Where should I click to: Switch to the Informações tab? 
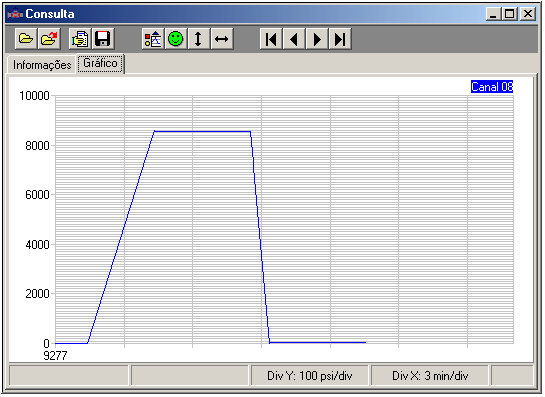pyautogui.click(x=42, y=65)
